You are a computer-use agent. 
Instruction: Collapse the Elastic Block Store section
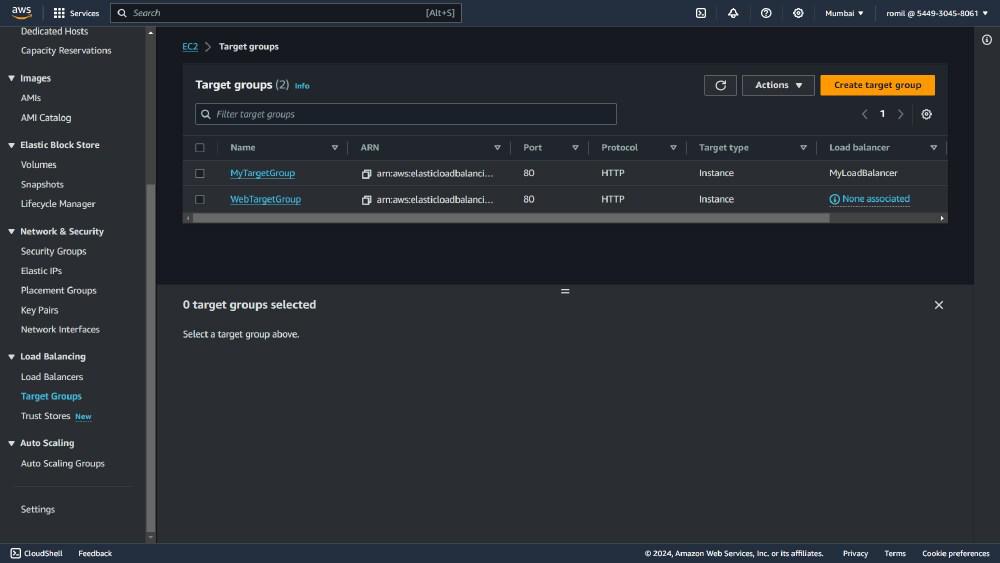(11, 145)
